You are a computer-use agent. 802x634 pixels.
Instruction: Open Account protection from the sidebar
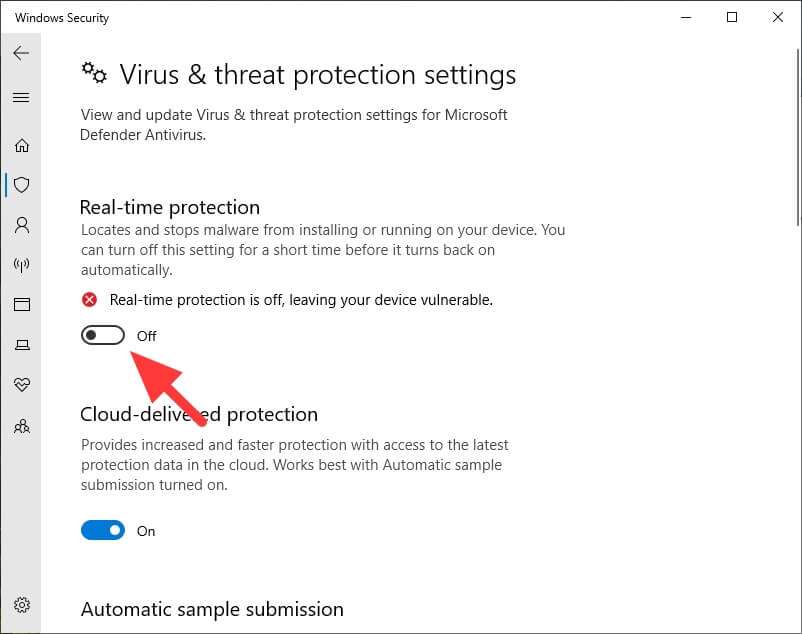[22, 225]
